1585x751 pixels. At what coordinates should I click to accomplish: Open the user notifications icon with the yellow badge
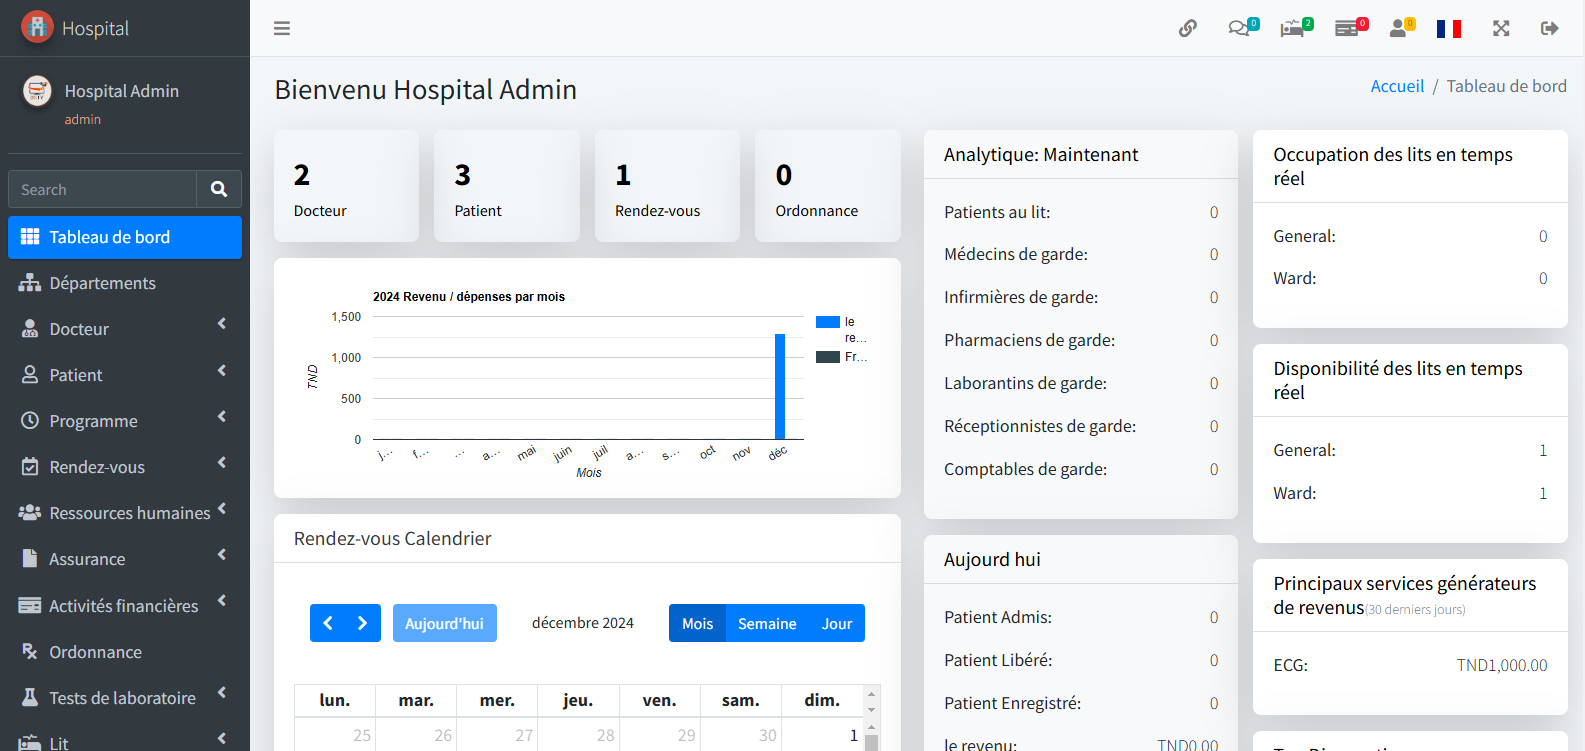tap(1402, 27)
